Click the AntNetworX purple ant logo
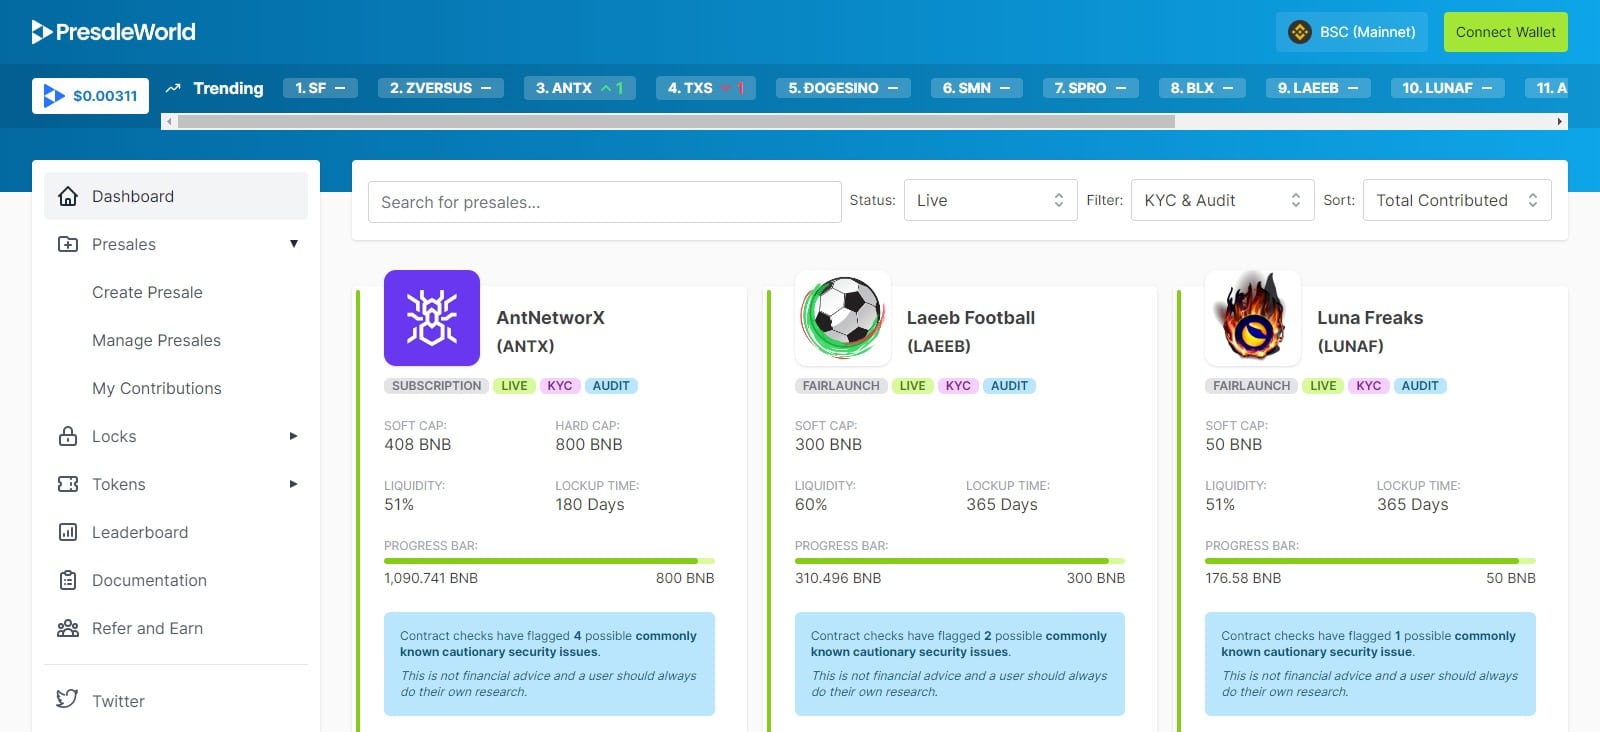1600x732 pixels. (432, 318)
